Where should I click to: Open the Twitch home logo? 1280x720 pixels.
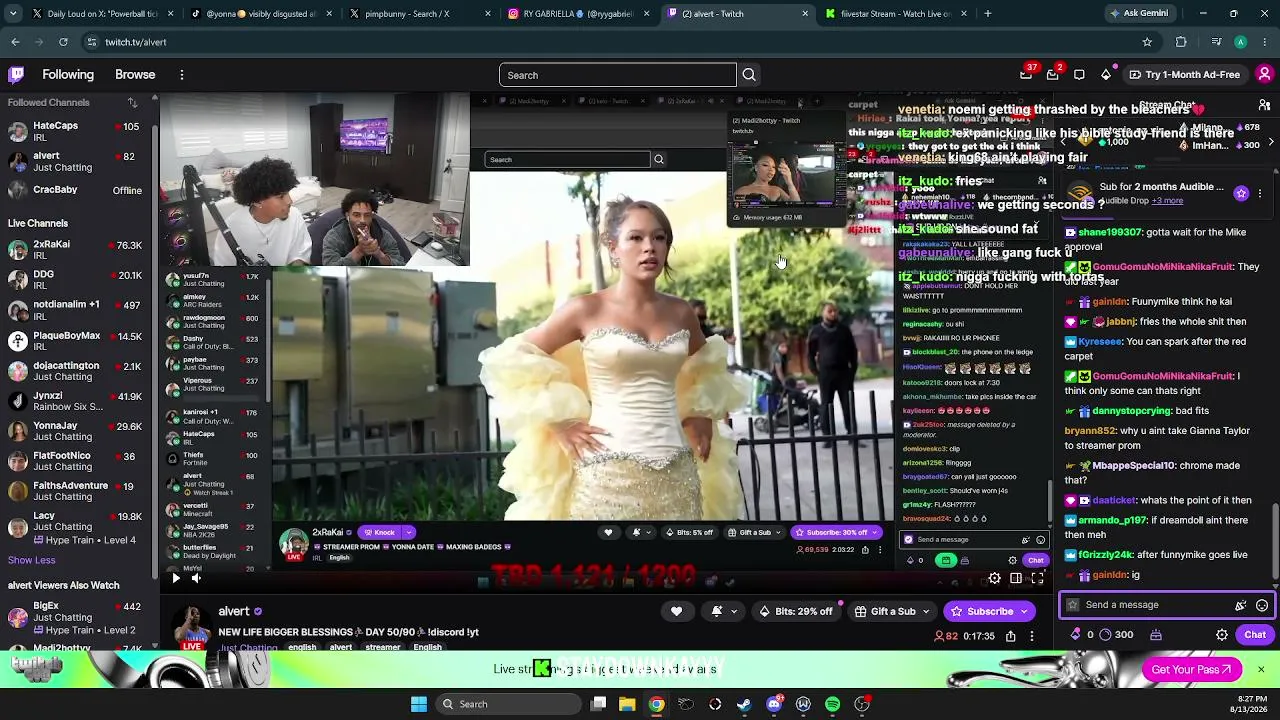pyautogui.click(x=17, y=74)
